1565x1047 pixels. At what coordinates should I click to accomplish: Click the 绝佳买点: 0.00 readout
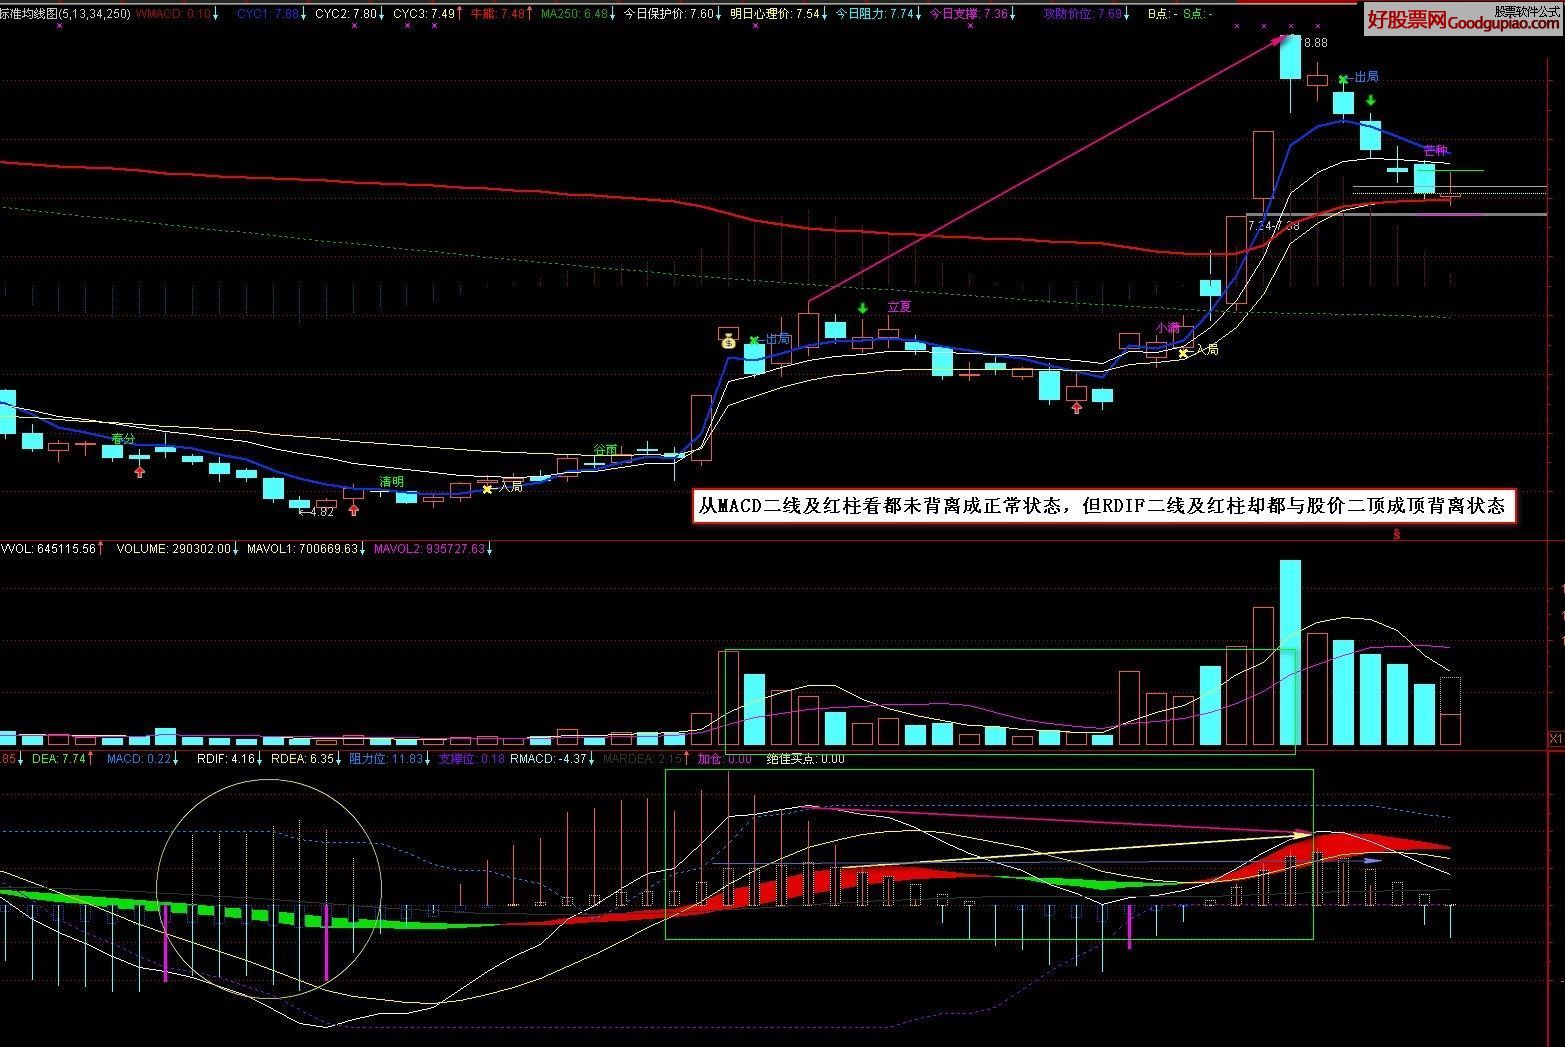click(x=806, y=759)
